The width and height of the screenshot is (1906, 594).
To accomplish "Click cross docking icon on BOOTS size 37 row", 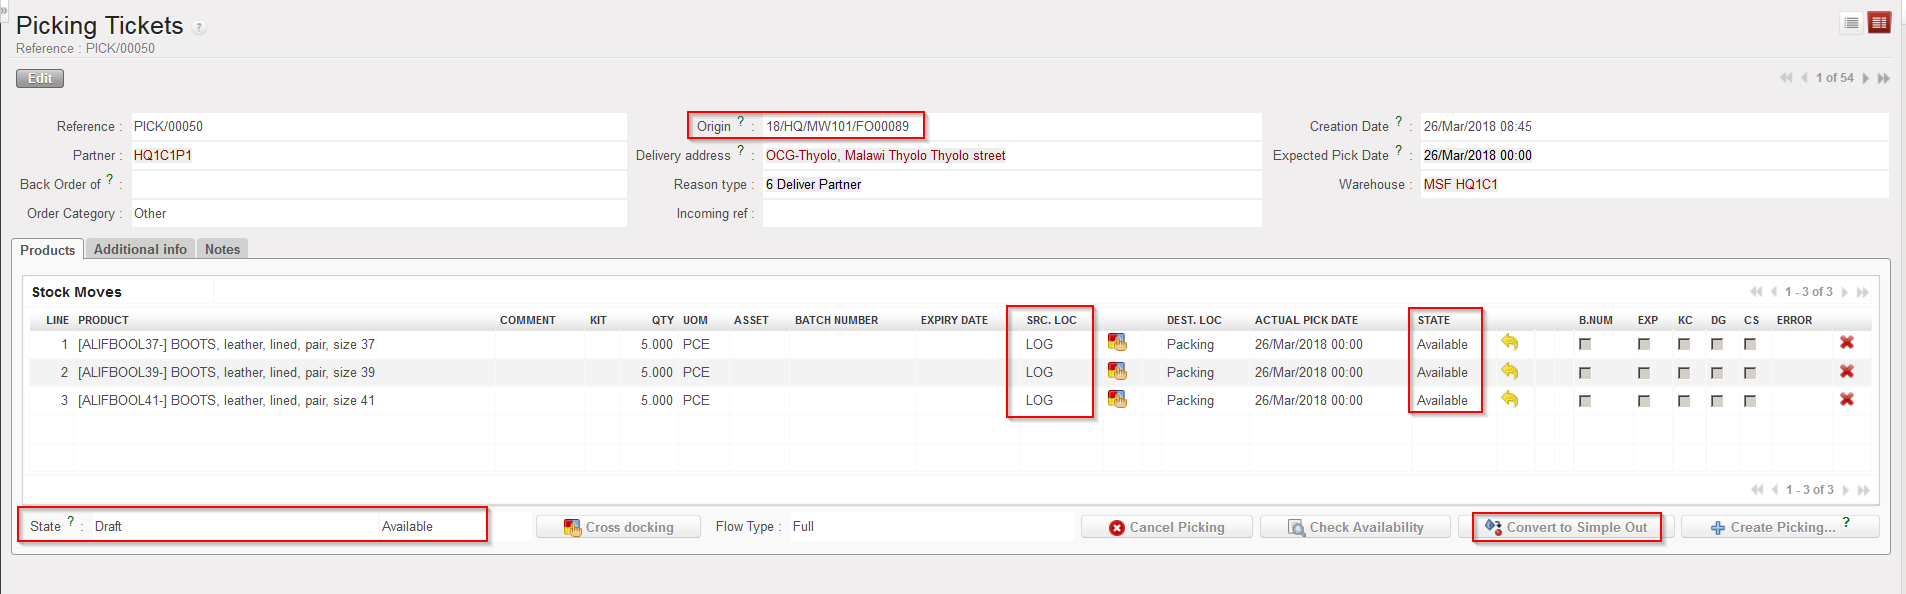I will click(1117, 343).
